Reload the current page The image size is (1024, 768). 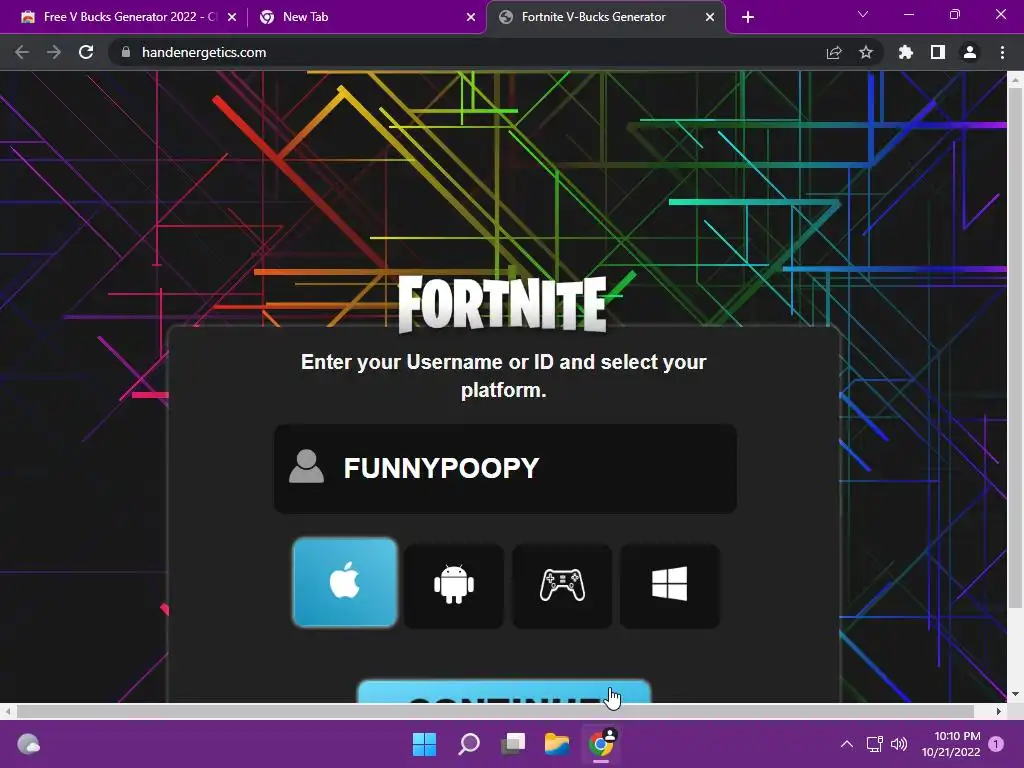click(86, 52)
